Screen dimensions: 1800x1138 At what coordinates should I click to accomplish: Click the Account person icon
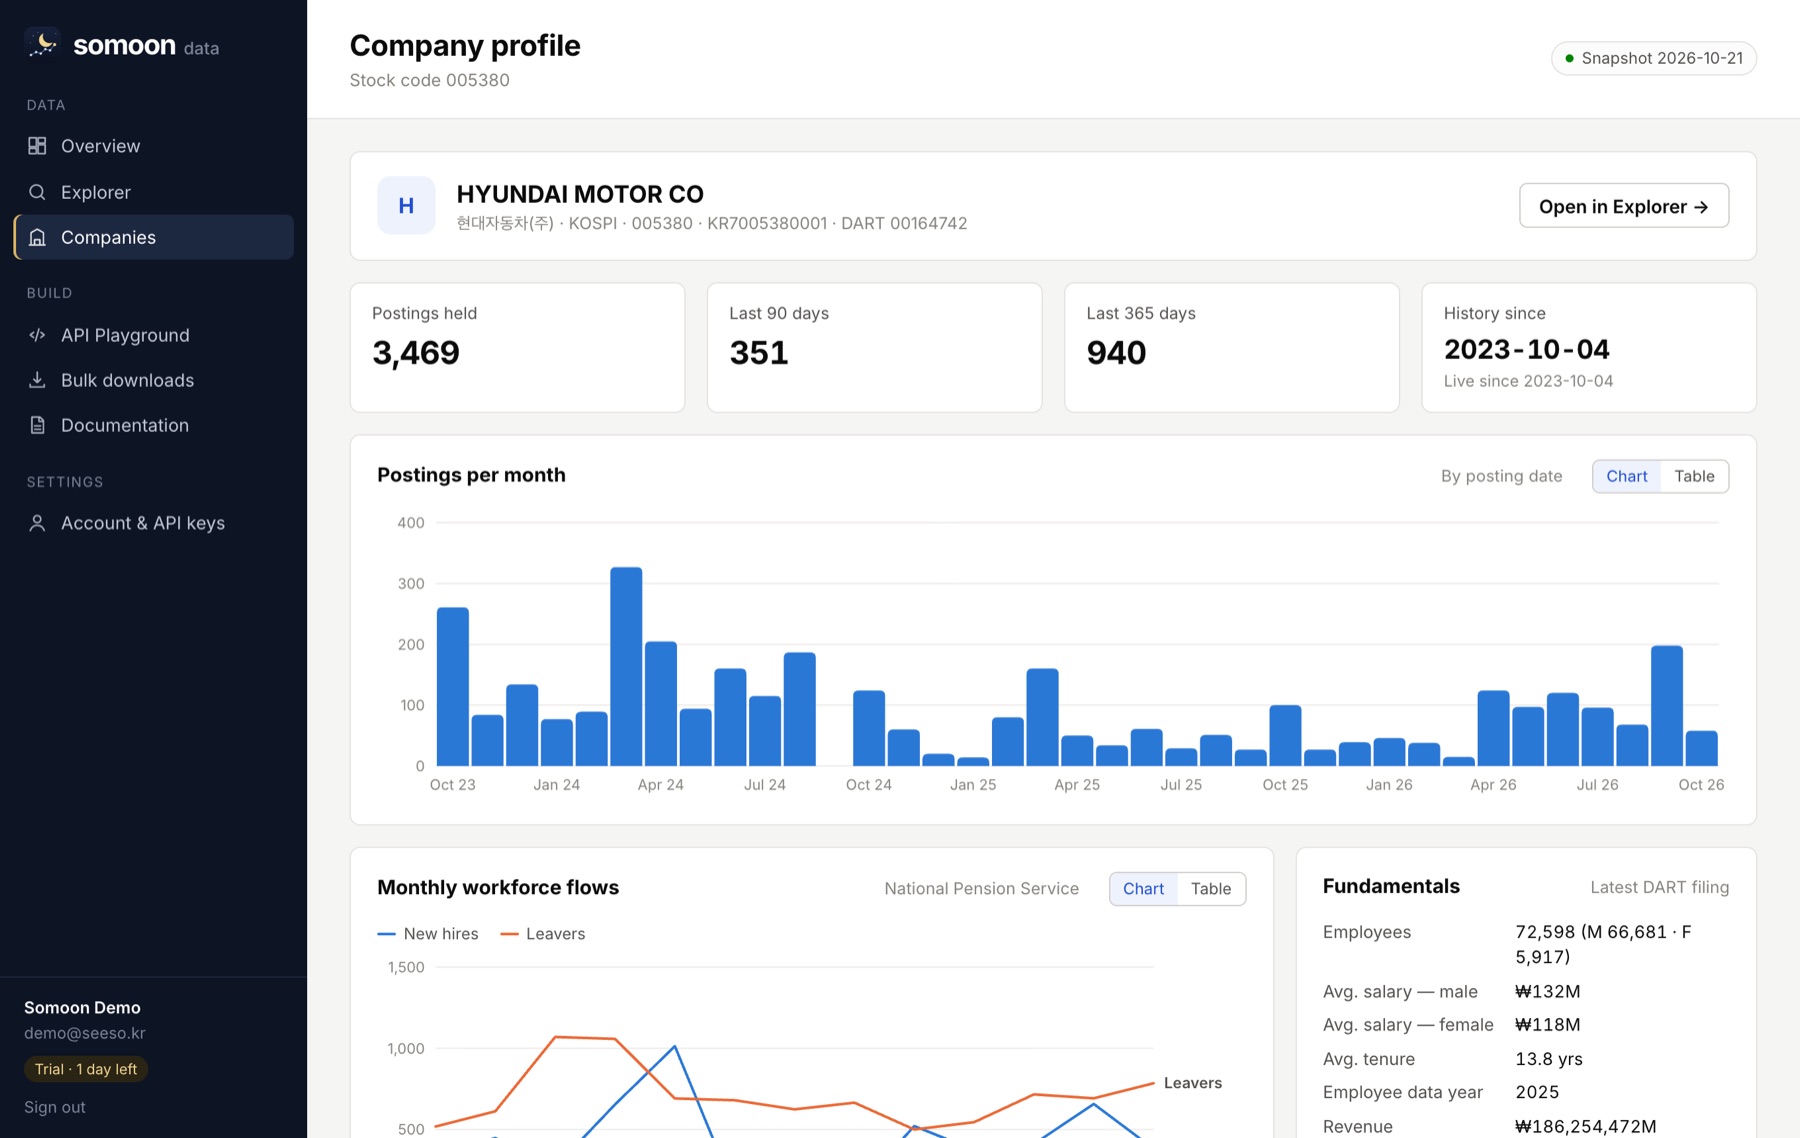click(37, 523)
